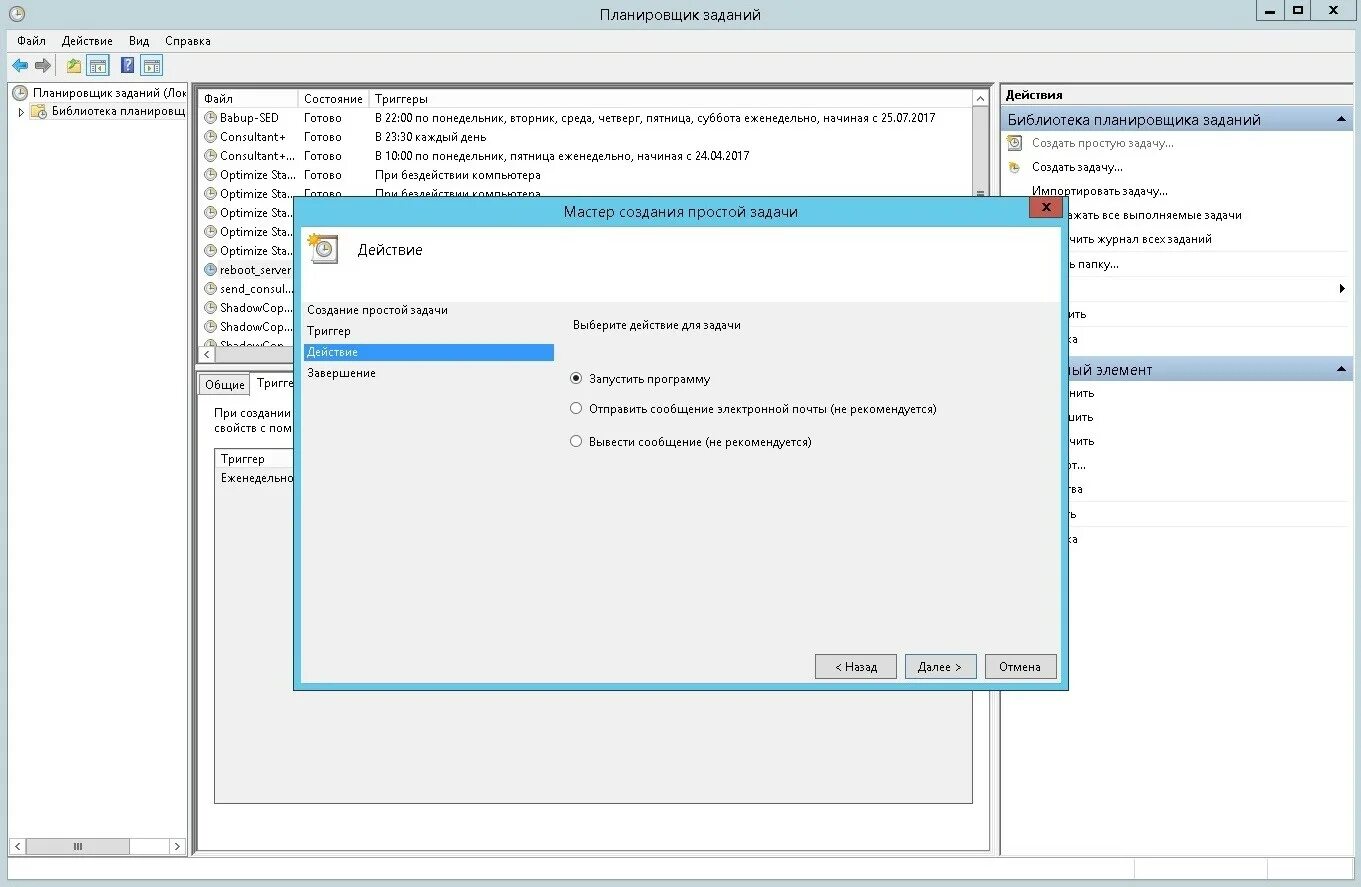
Task: Collapse Библиотека планировщика заданий actions section
Action: (x=1340, y=120)
